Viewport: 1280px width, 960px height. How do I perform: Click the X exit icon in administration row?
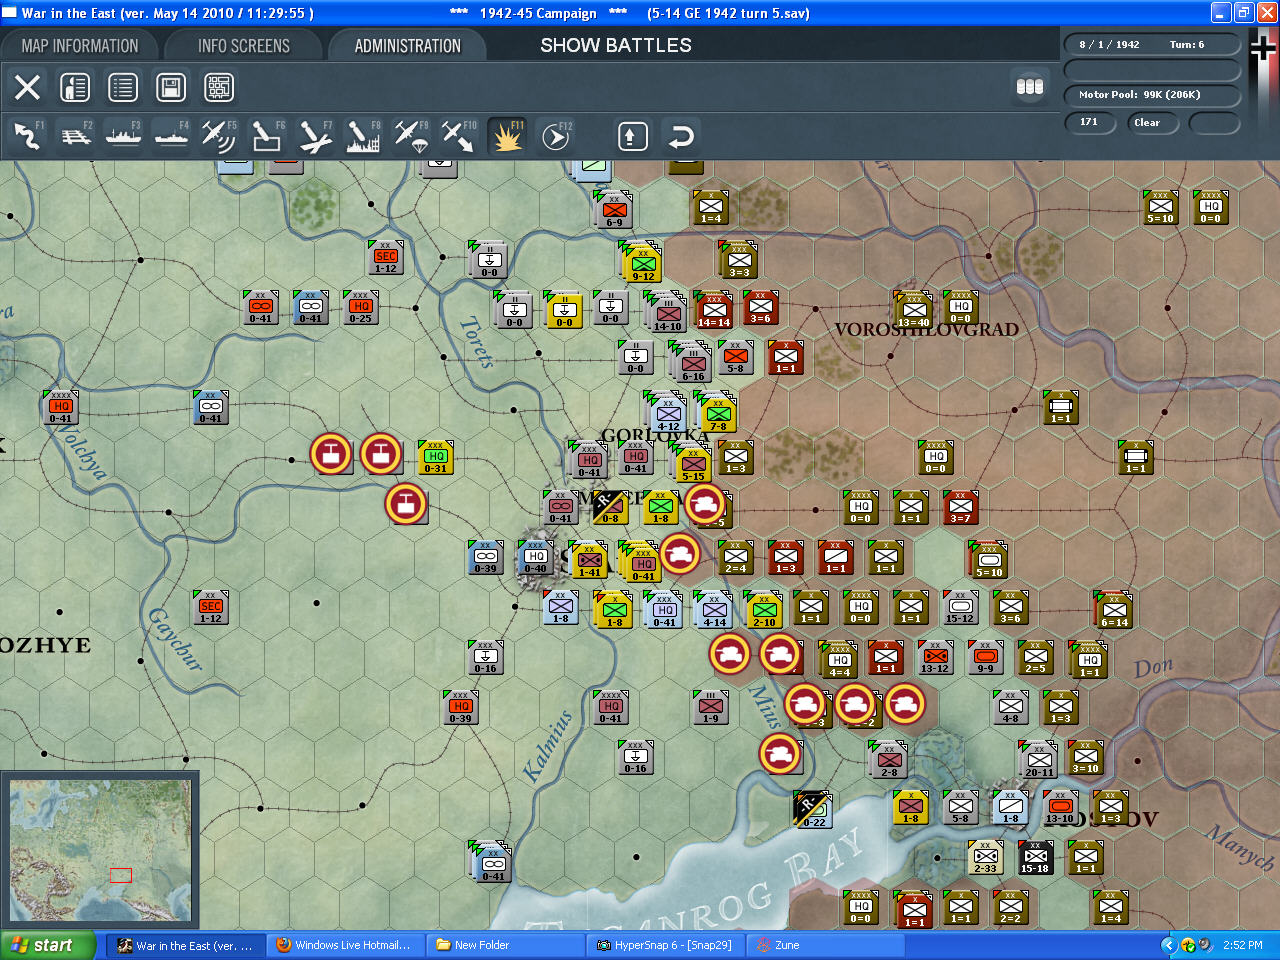tap(28, 87)
